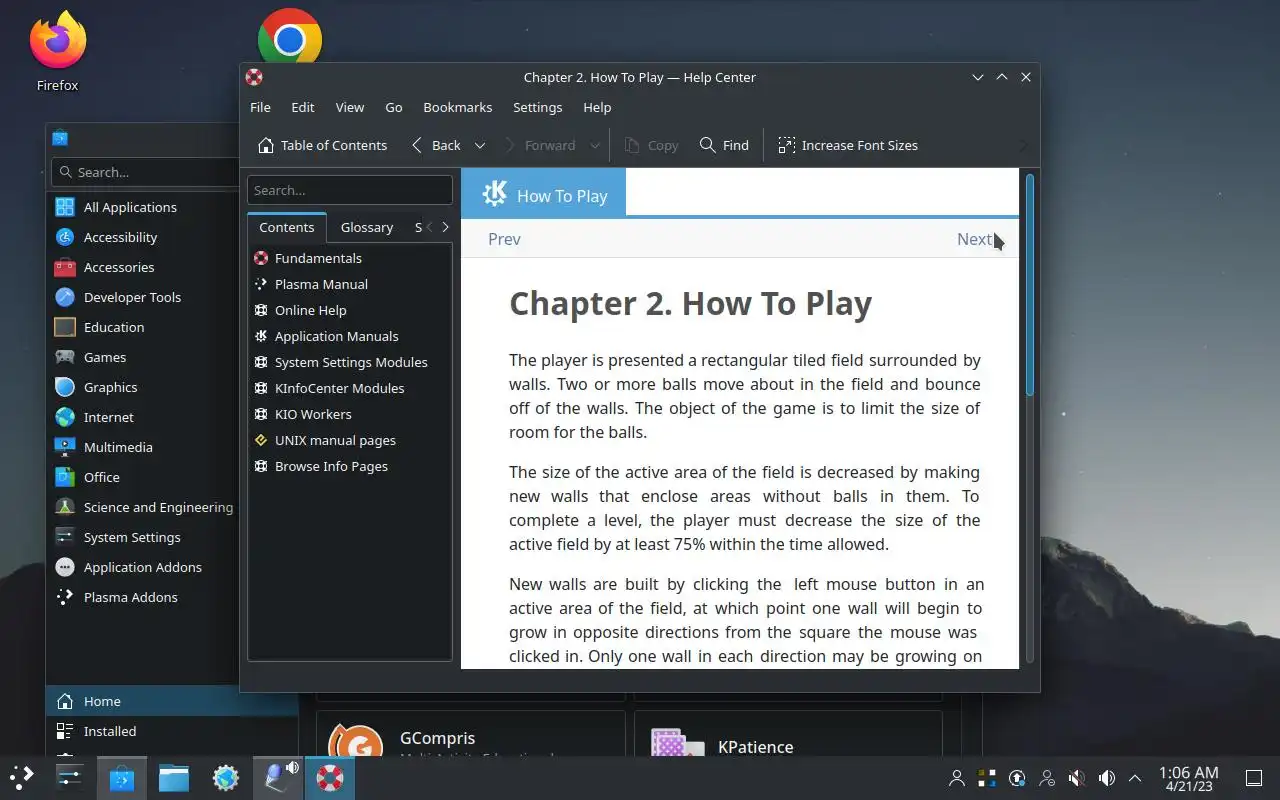Screen dimensions: 1280x800
Task: Click the Prev link on the help page
Action: point(504,239)
